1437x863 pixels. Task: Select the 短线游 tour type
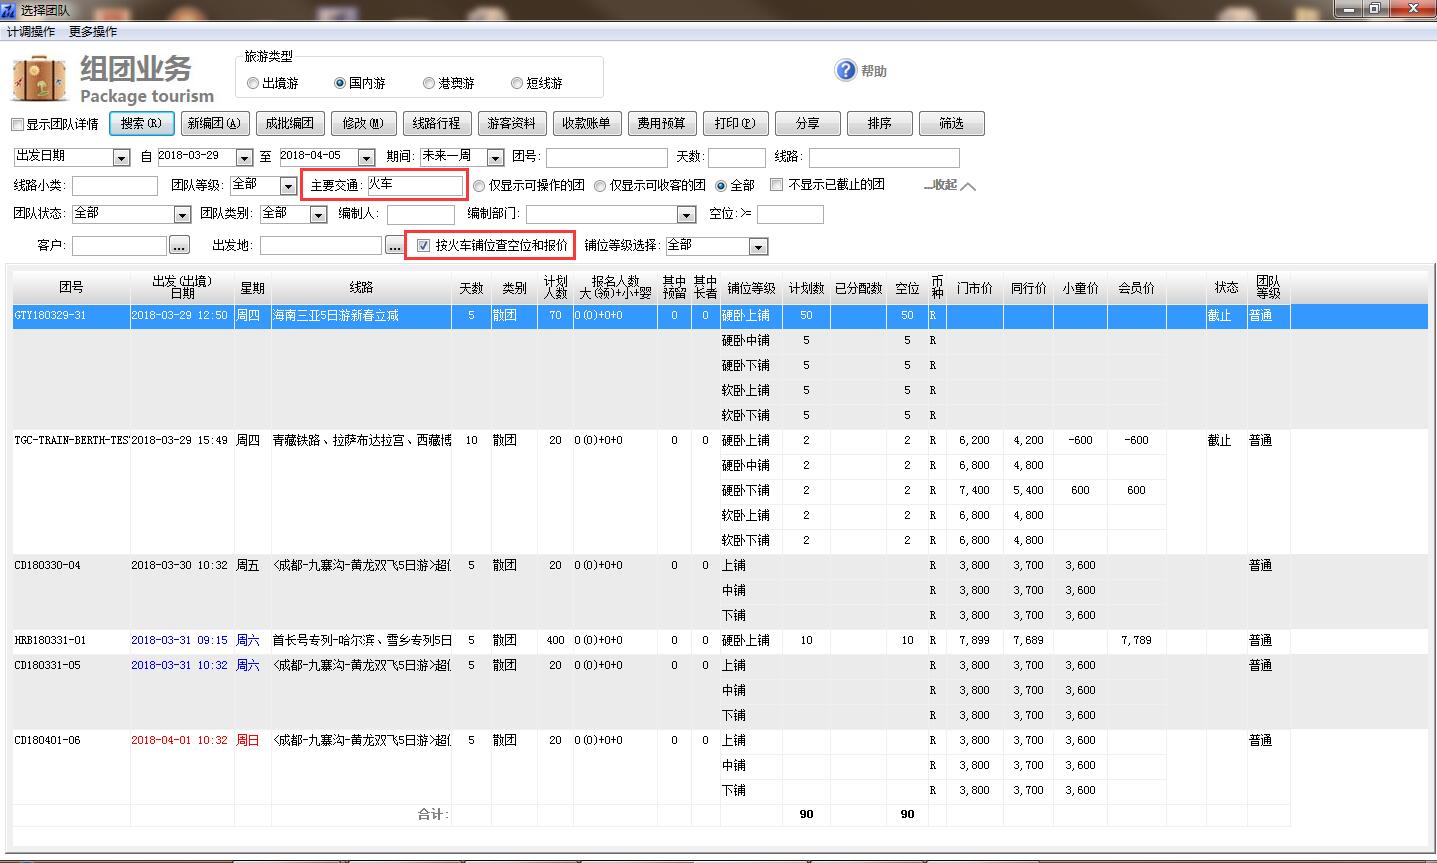point(537,84)
